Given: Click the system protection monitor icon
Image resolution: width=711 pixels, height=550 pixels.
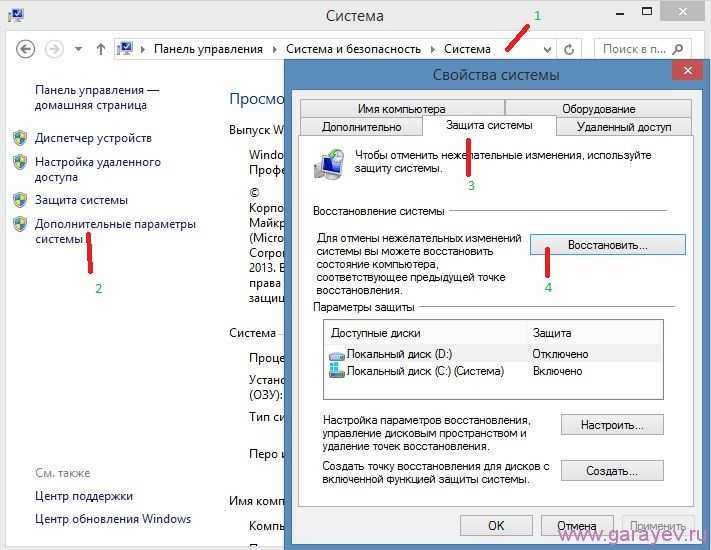Looking at the screenshot, I should click(329, 163).
